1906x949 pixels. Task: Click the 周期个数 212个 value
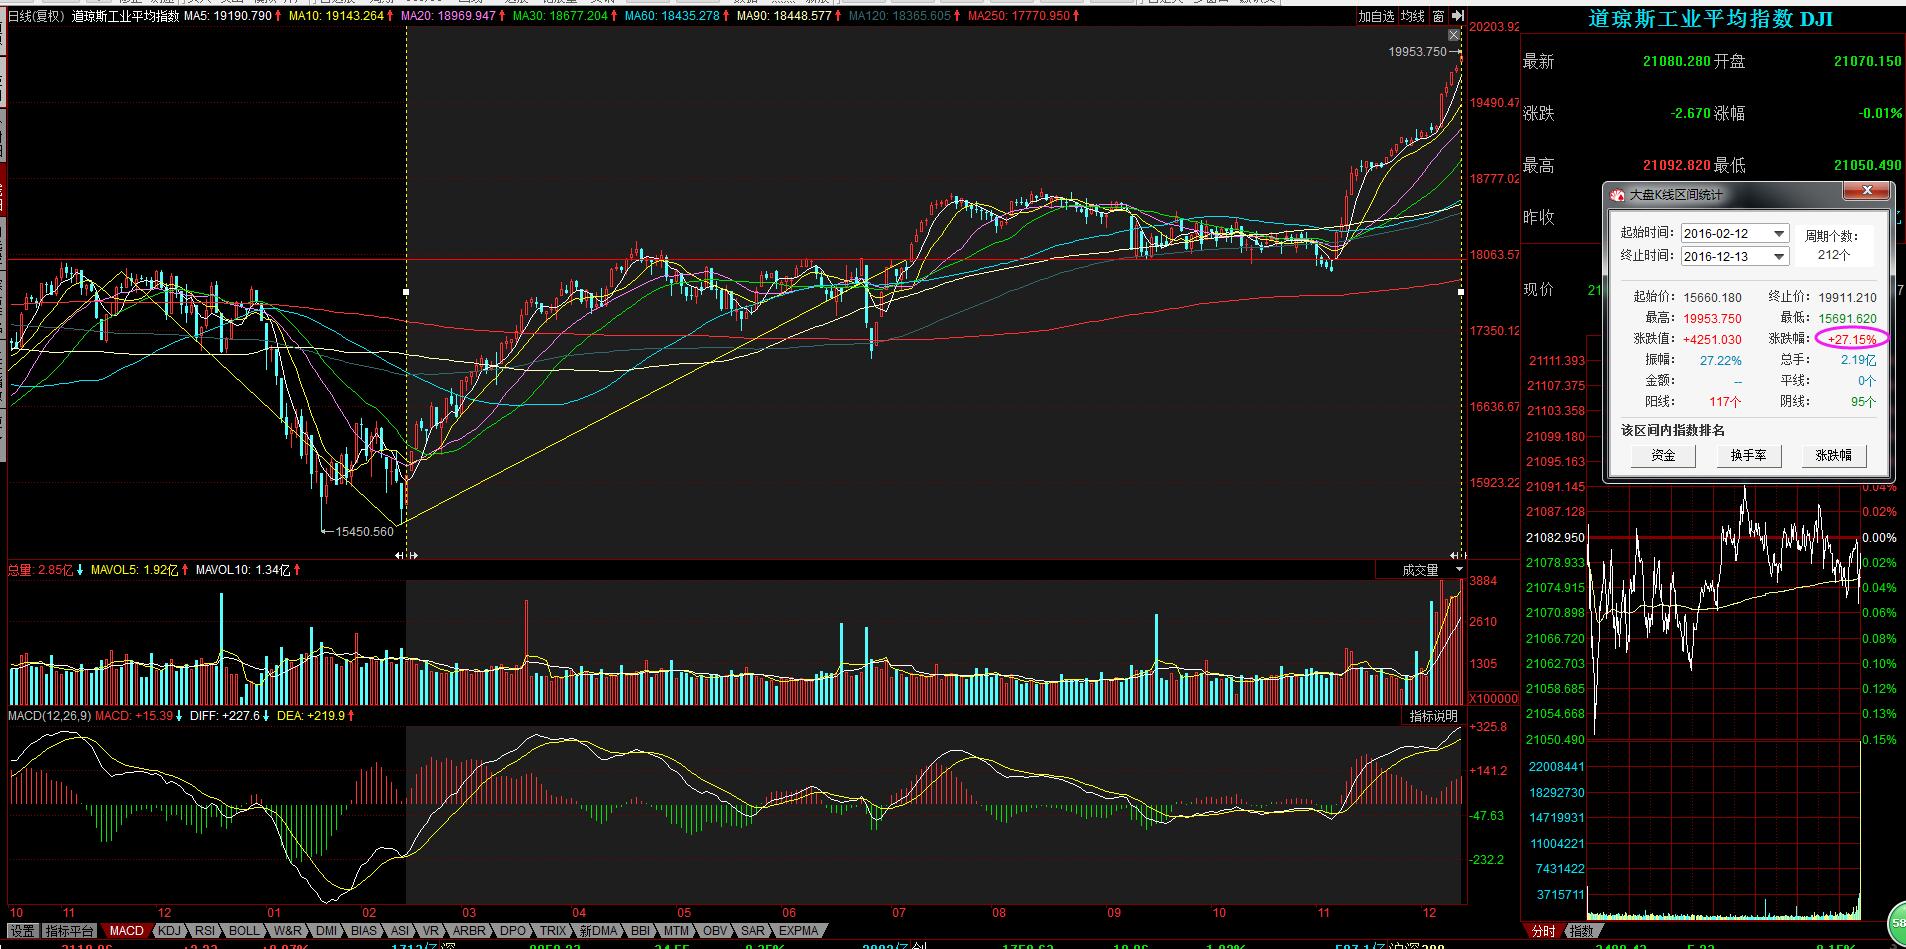[1834, 255]
